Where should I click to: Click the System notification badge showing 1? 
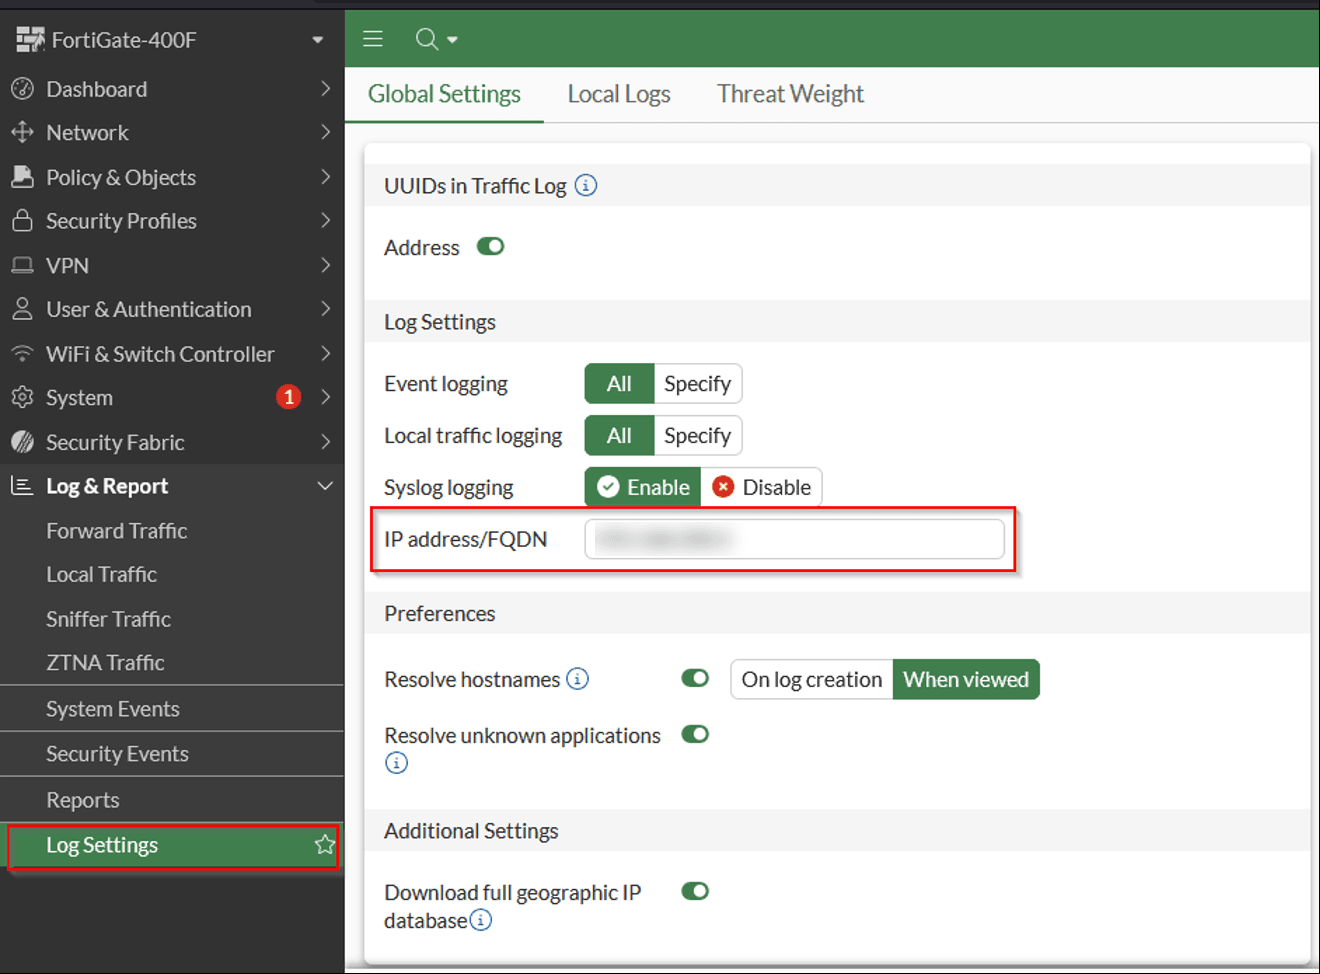pyautogui.click(x=288, y=397)
